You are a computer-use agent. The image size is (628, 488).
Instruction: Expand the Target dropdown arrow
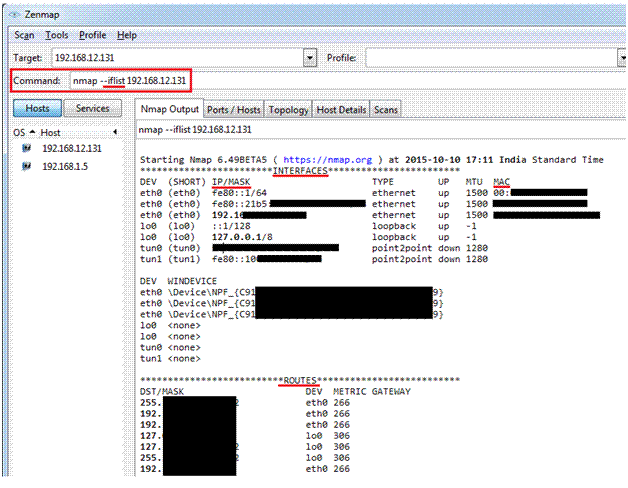pyautogui.click(x=310, y=58)
